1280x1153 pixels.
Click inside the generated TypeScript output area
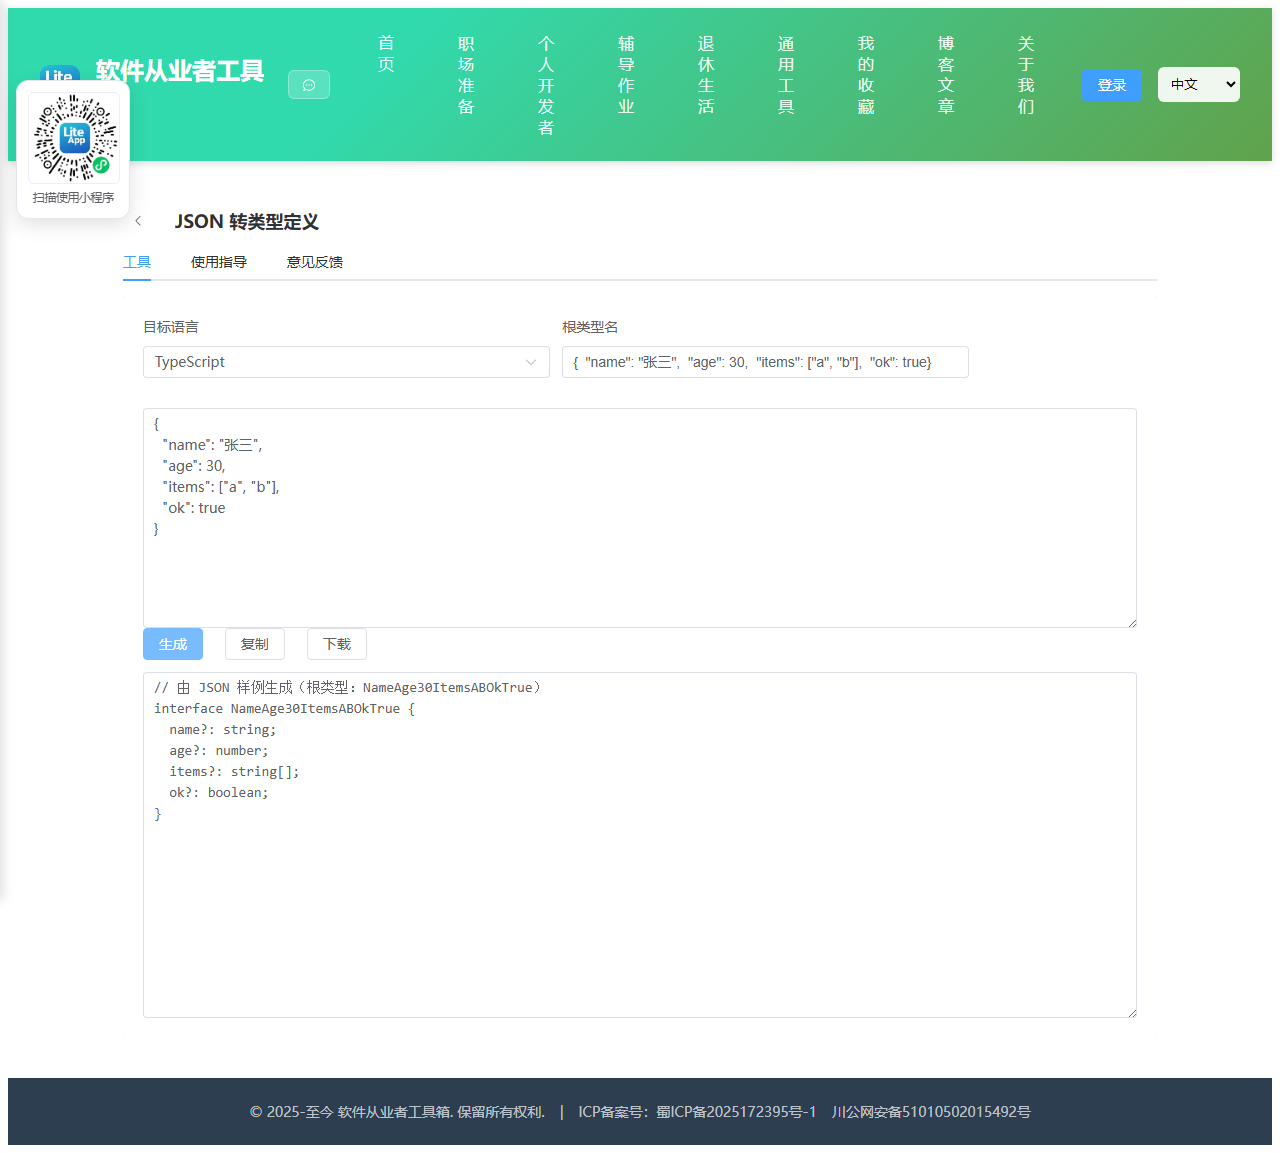coord(640,845)
